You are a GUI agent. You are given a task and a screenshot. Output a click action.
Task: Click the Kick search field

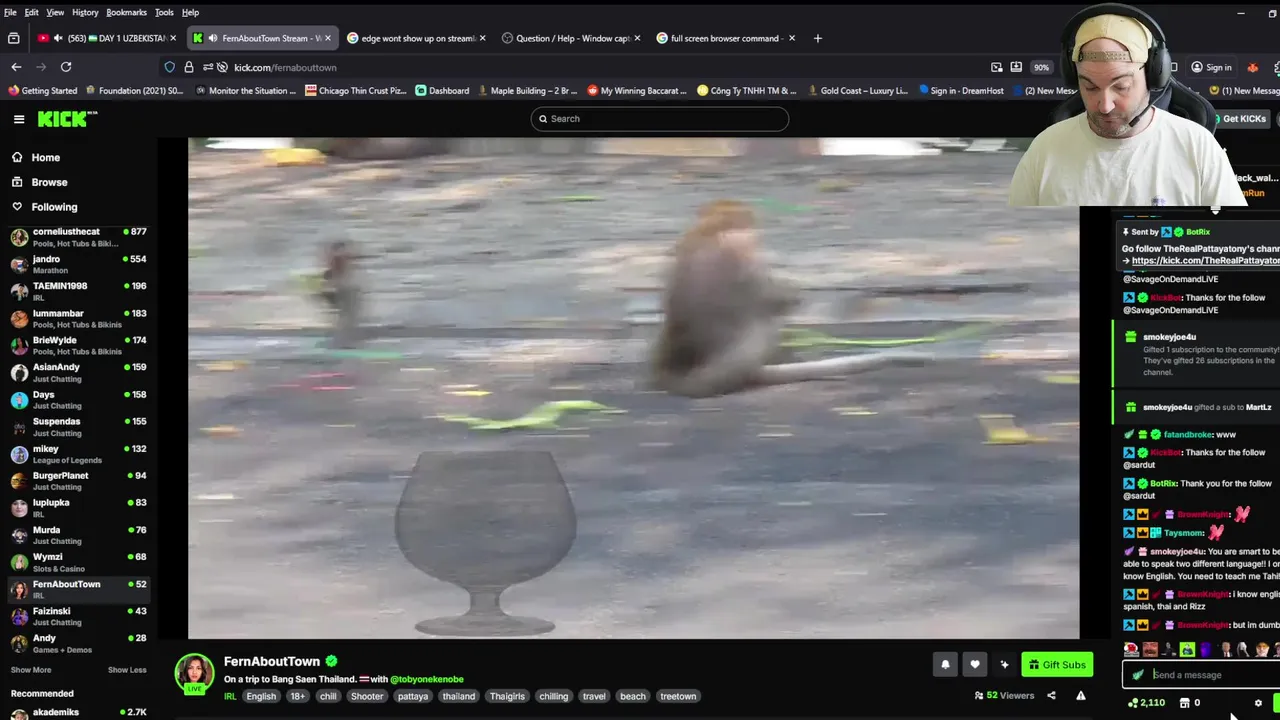tap(660, 119)
